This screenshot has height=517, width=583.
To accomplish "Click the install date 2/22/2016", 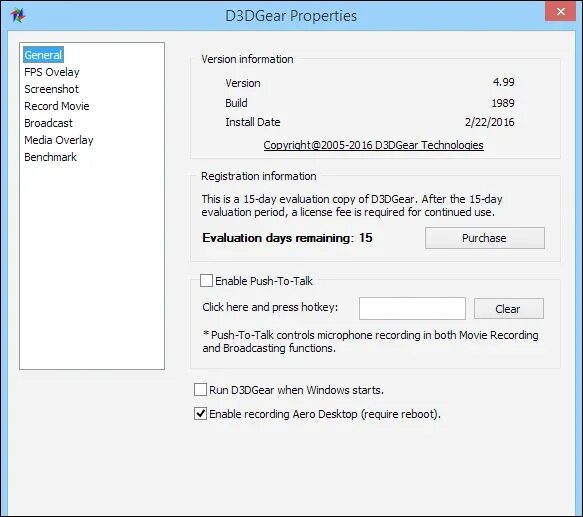I will click(x=489, y=122).
